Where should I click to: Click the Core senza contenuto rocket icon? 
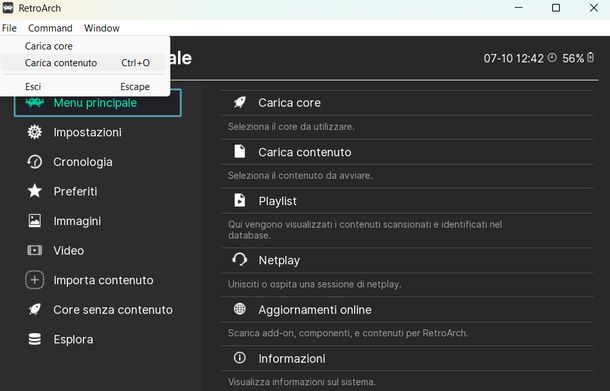[x=35, y=309]
